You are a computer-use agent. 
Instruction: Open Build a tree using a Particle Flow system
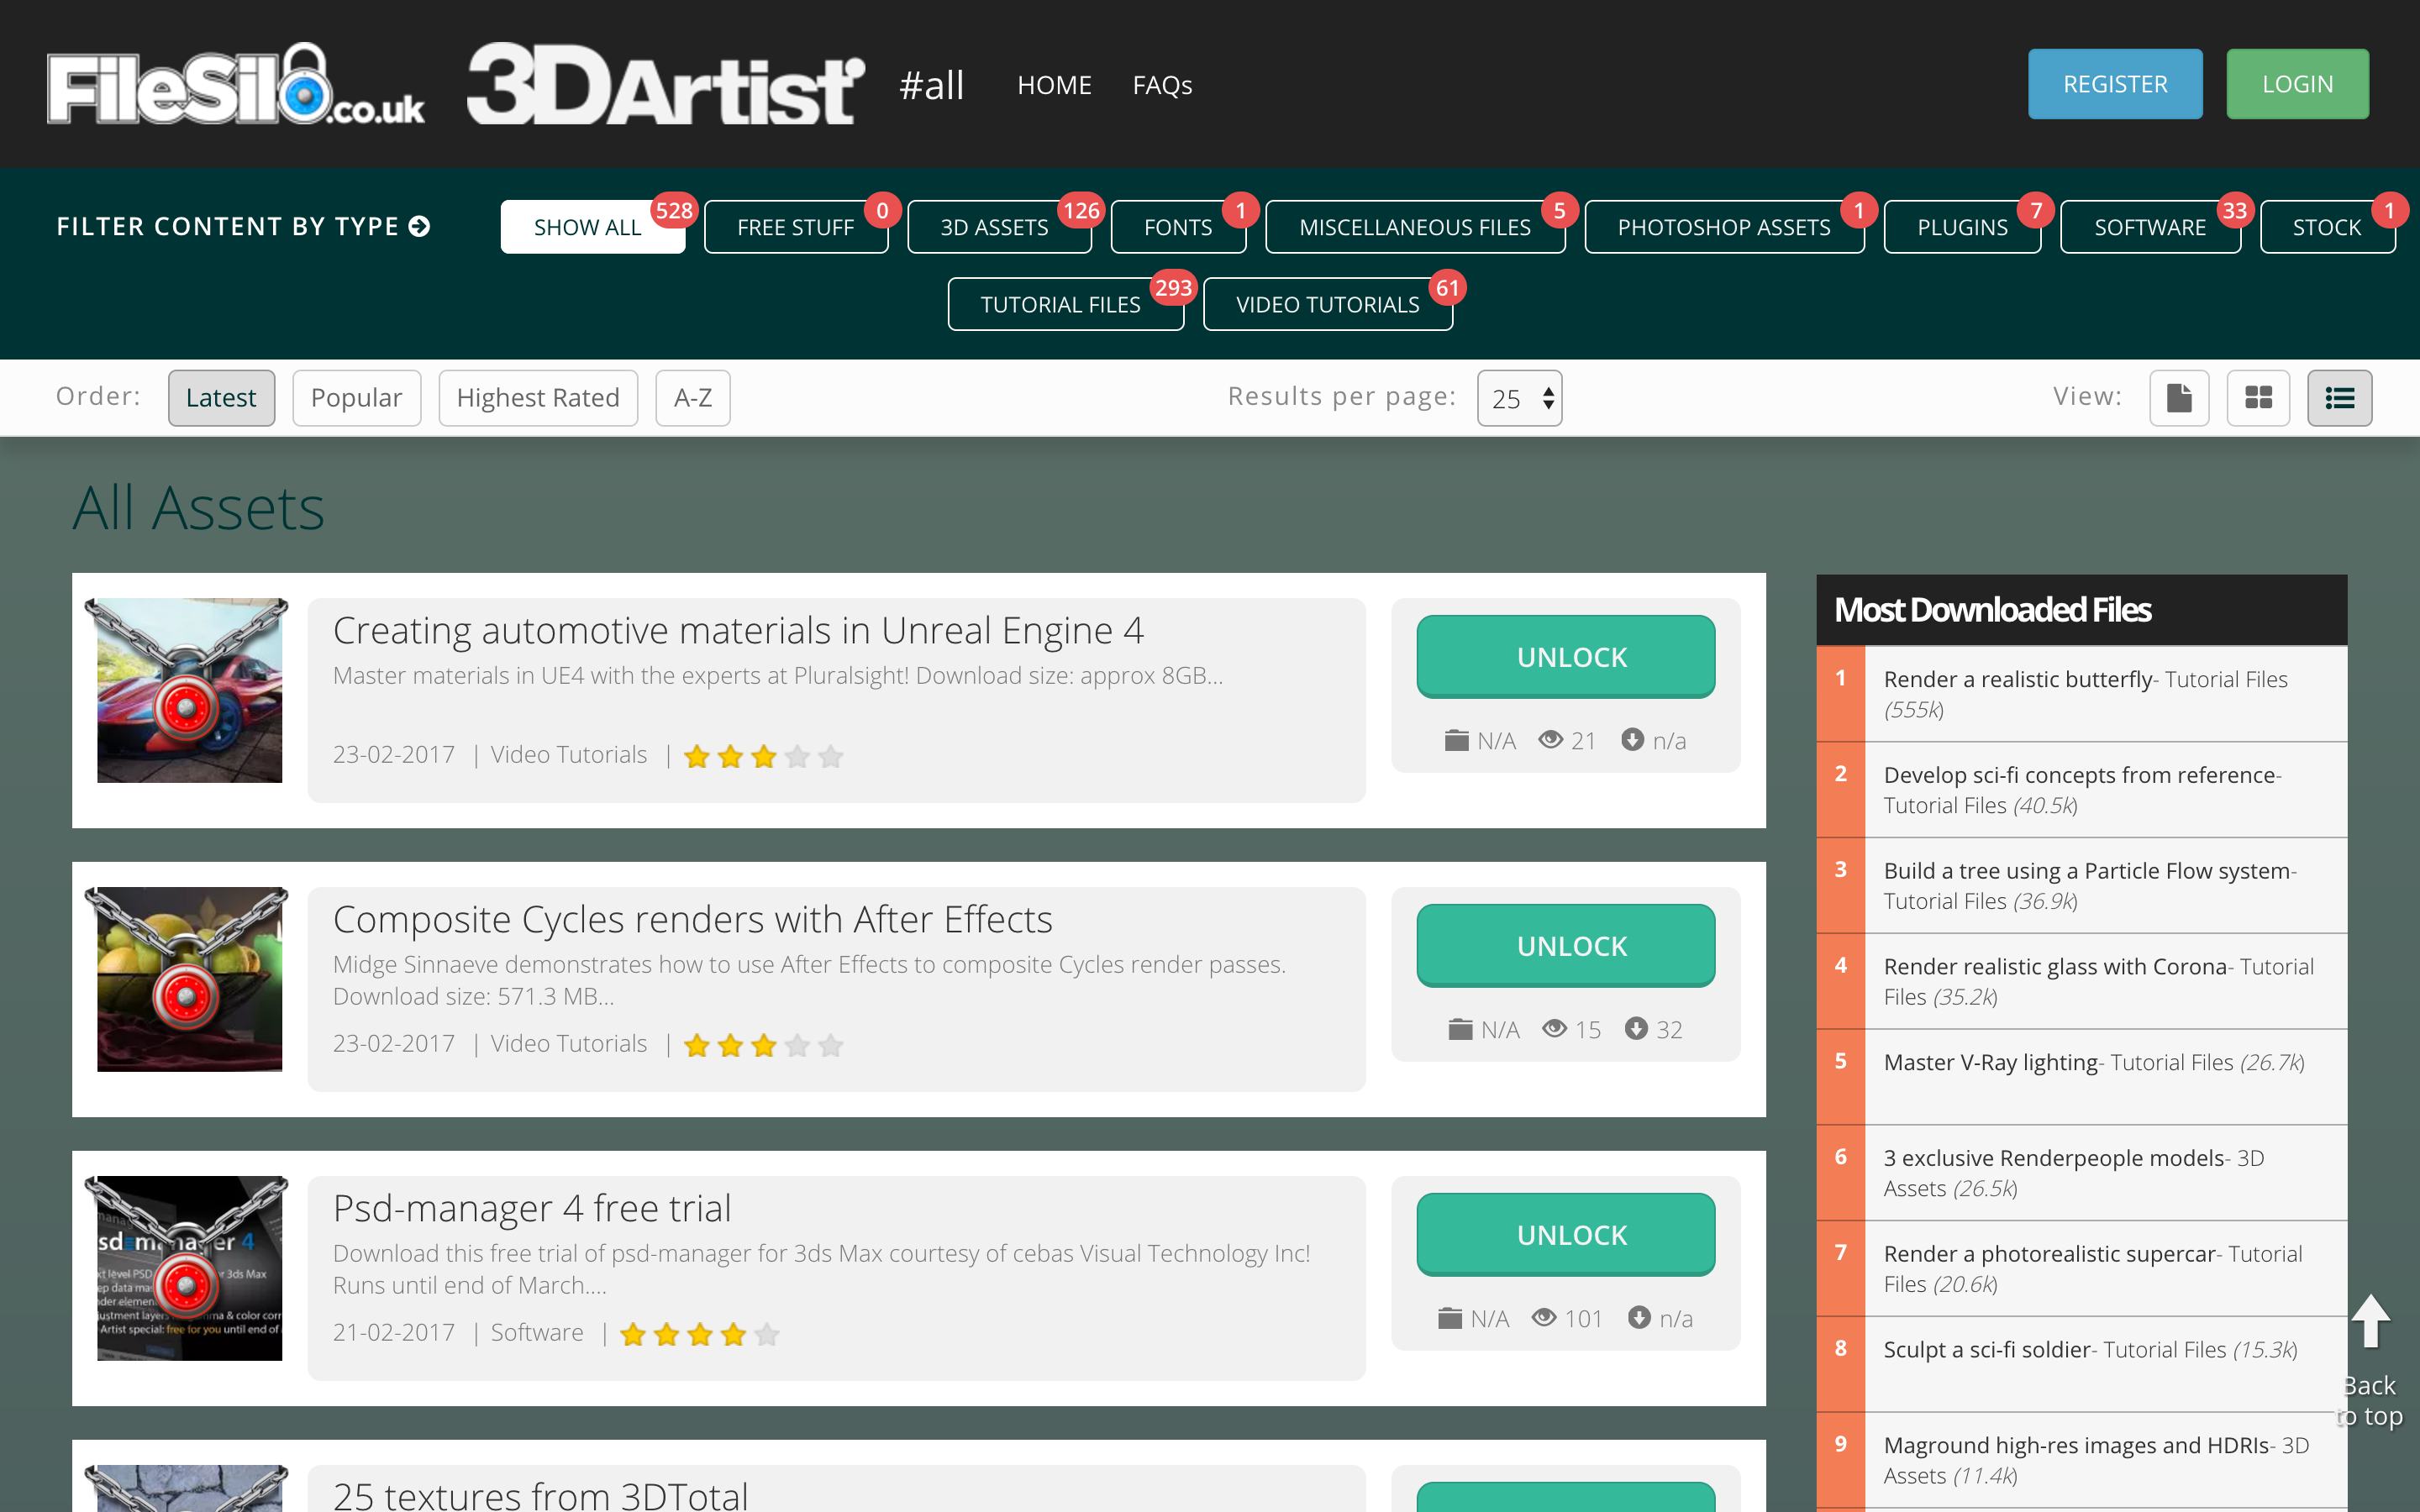coord(2087,871)
